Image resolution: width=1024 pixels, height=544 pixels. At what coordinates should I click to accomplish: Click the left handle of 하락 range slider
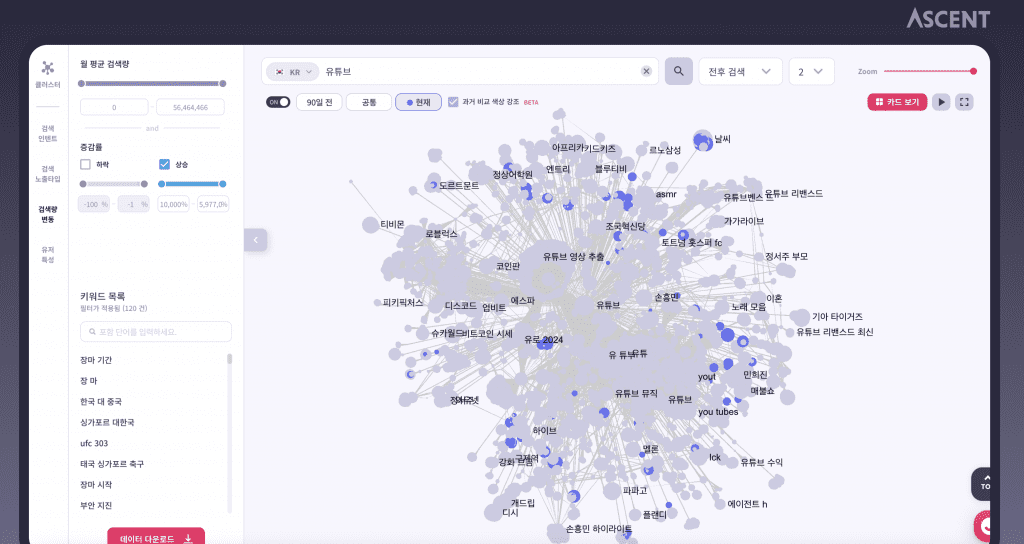pos(83,184)
